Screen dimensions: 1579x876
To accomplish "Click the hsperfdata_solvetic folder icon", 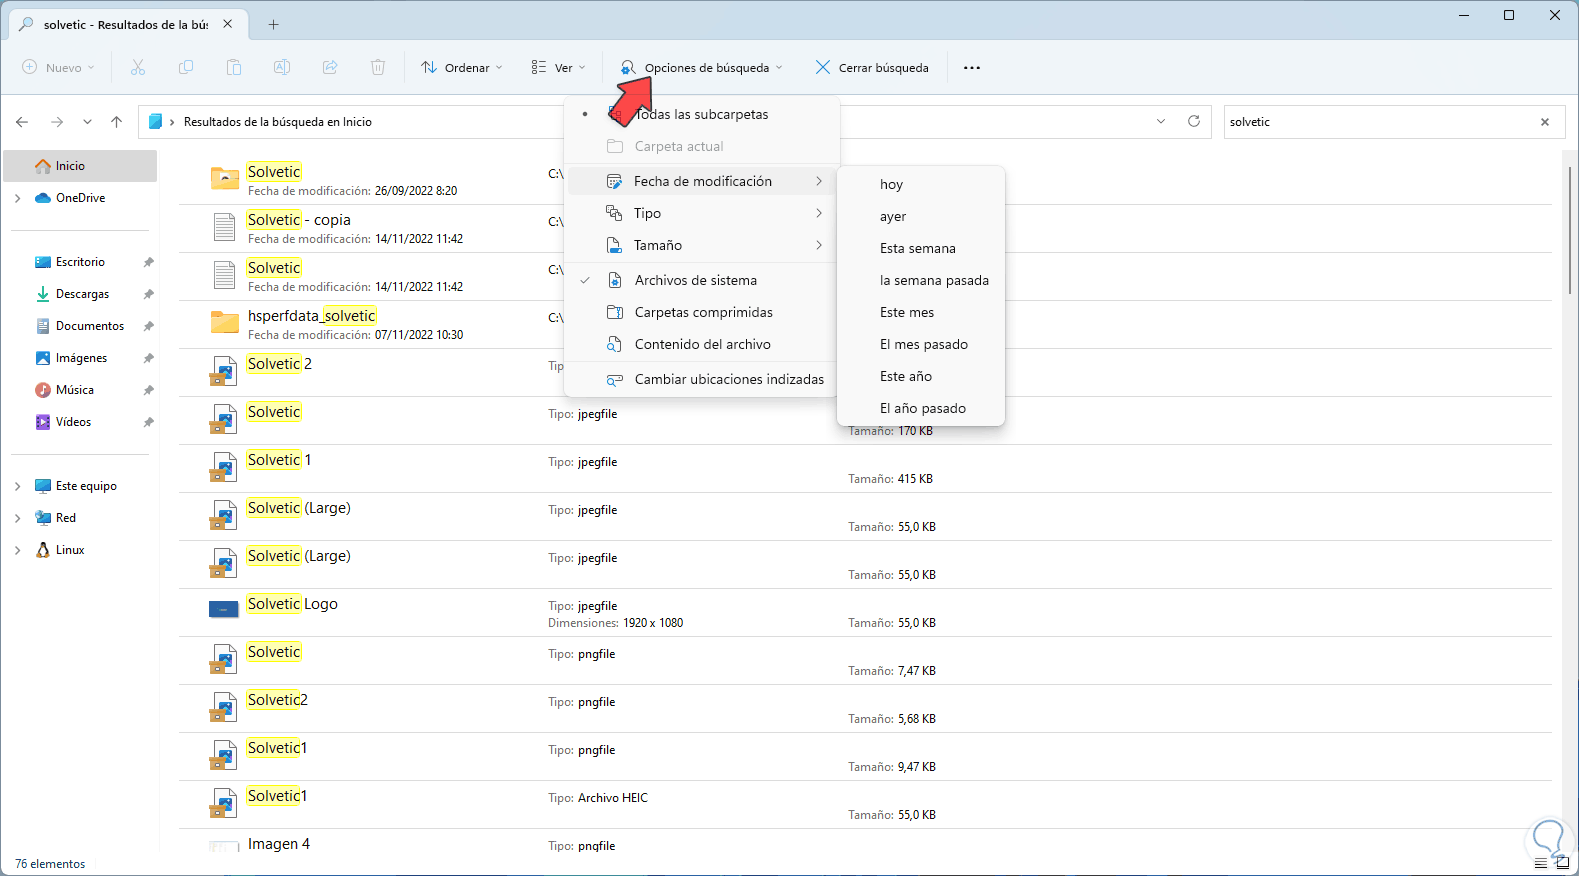I will [x=224, y=322].
